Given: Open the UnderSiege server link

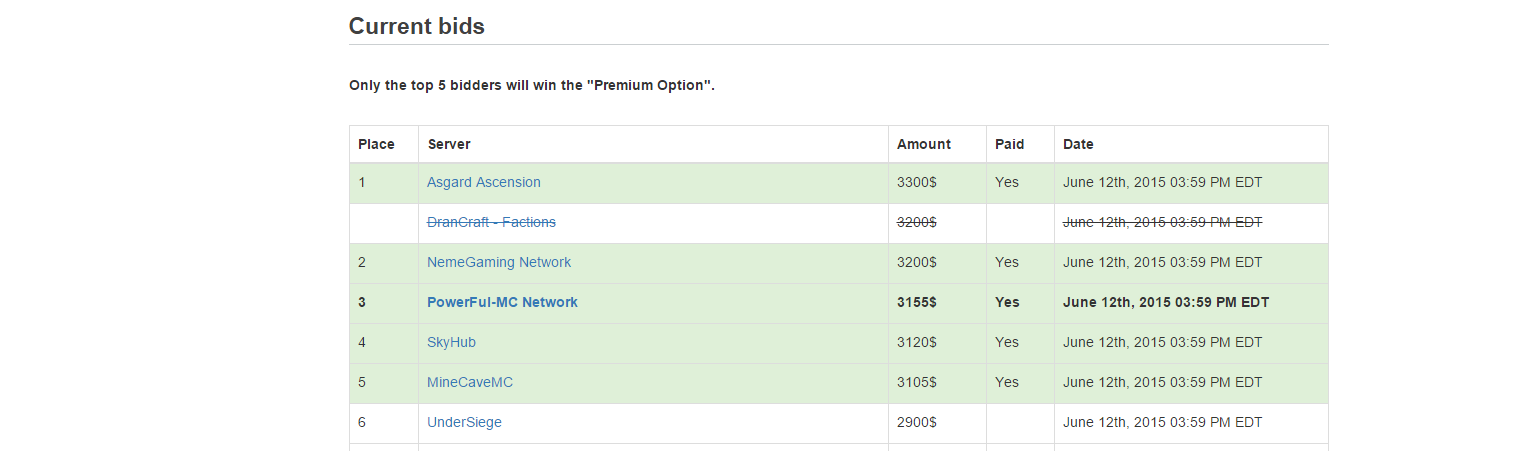Looking at the screenshot, I should (464, 422).
